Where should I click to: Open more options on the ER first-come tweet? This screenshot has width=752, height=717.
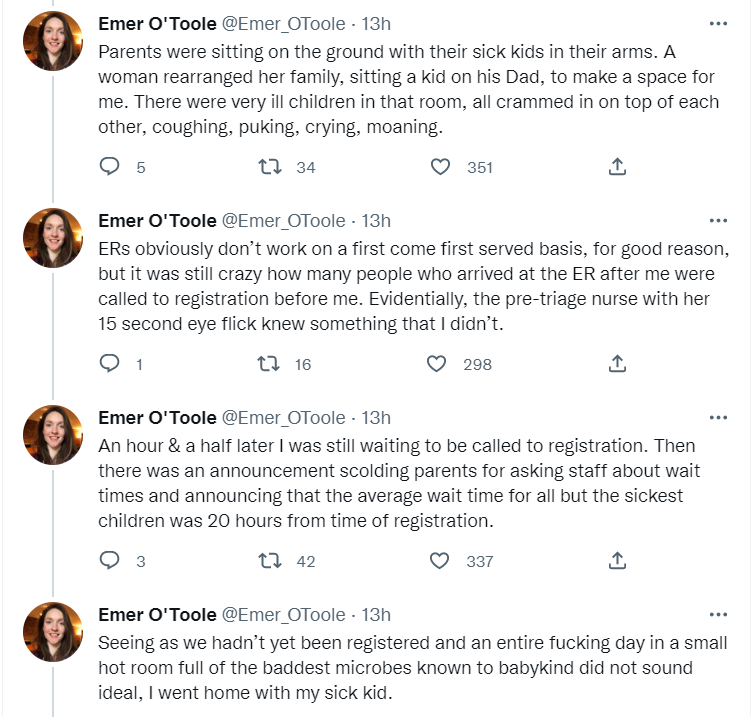point(718,220)
